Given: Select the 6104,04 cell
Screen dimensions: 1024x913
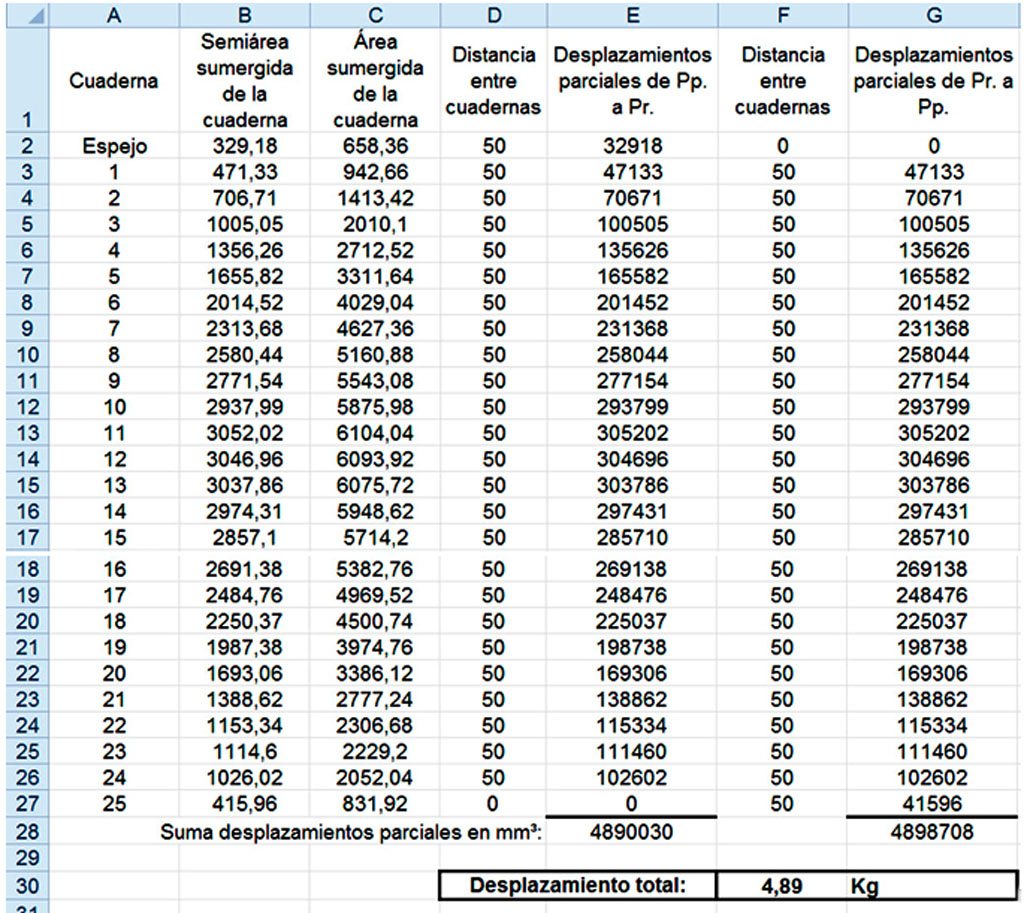Looking at the screenshot, I should (375, 433).
